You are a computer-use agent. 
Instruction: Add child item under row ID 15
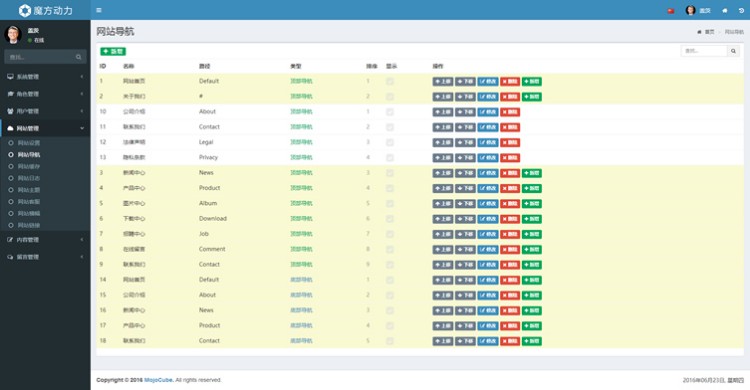tap(532, 295)
